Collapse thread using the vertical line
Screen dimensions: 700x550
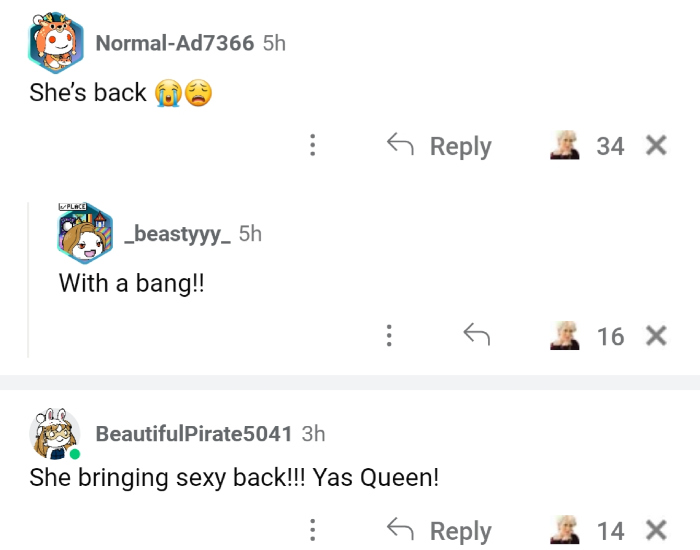28,280
